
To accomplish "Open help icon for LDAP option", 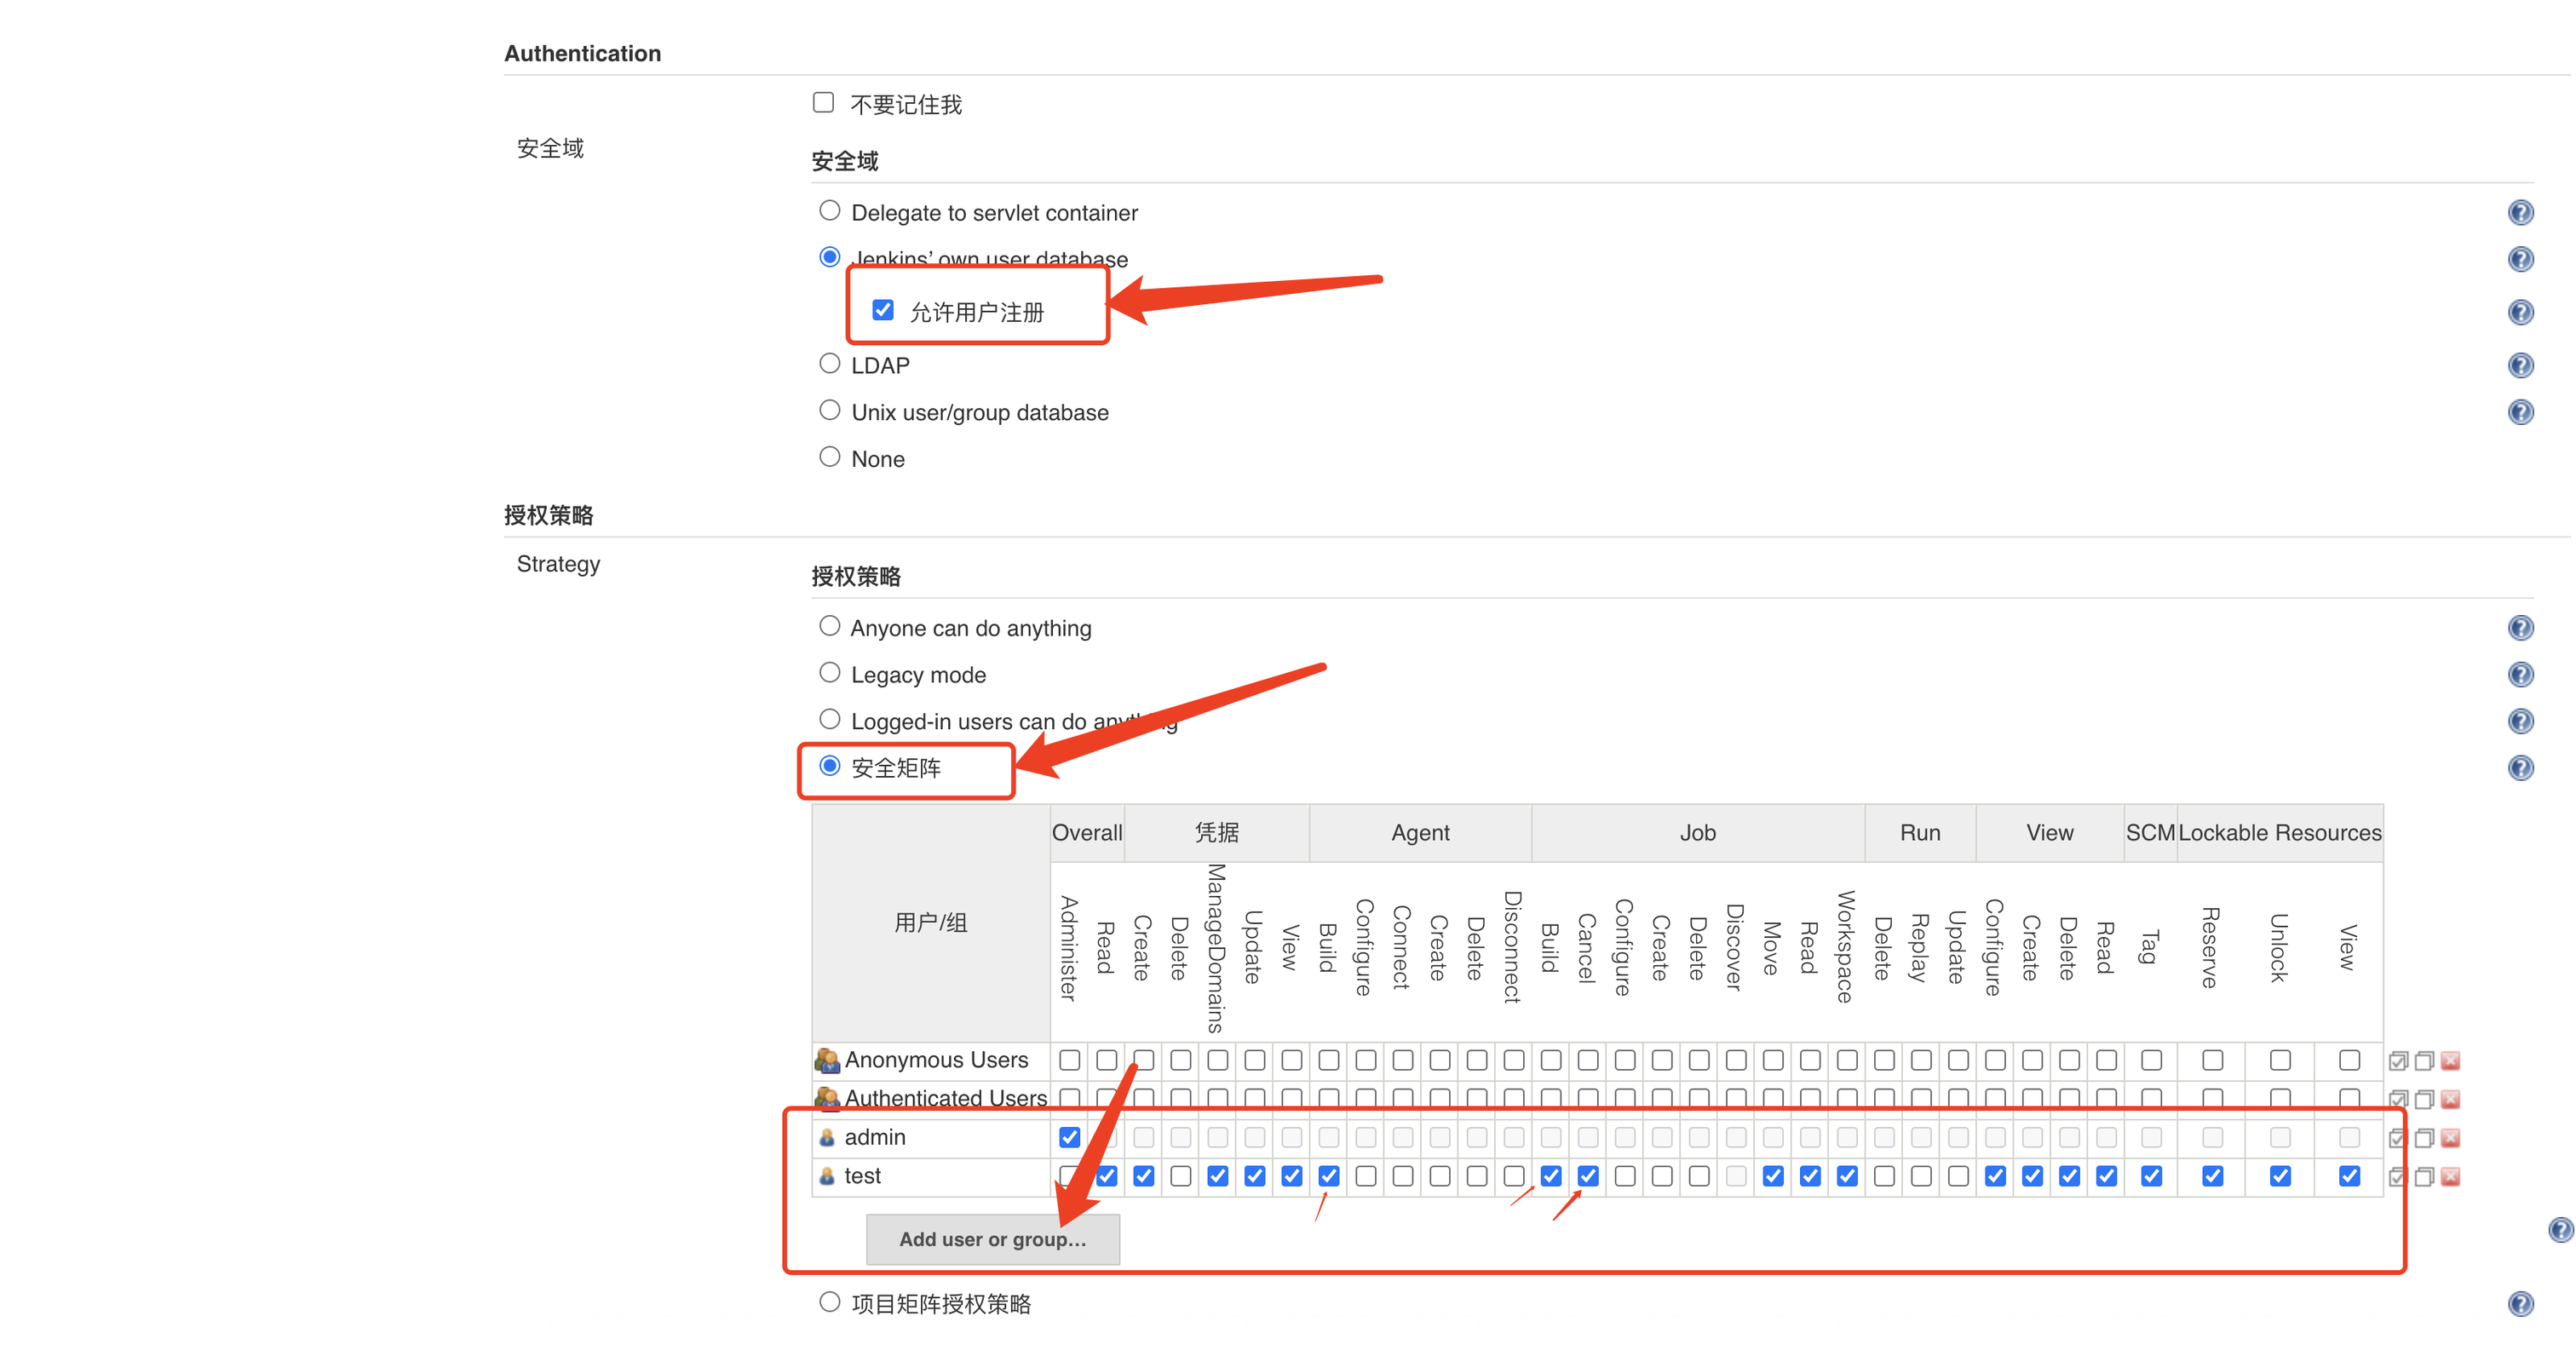I will (x=2520, y=366).
